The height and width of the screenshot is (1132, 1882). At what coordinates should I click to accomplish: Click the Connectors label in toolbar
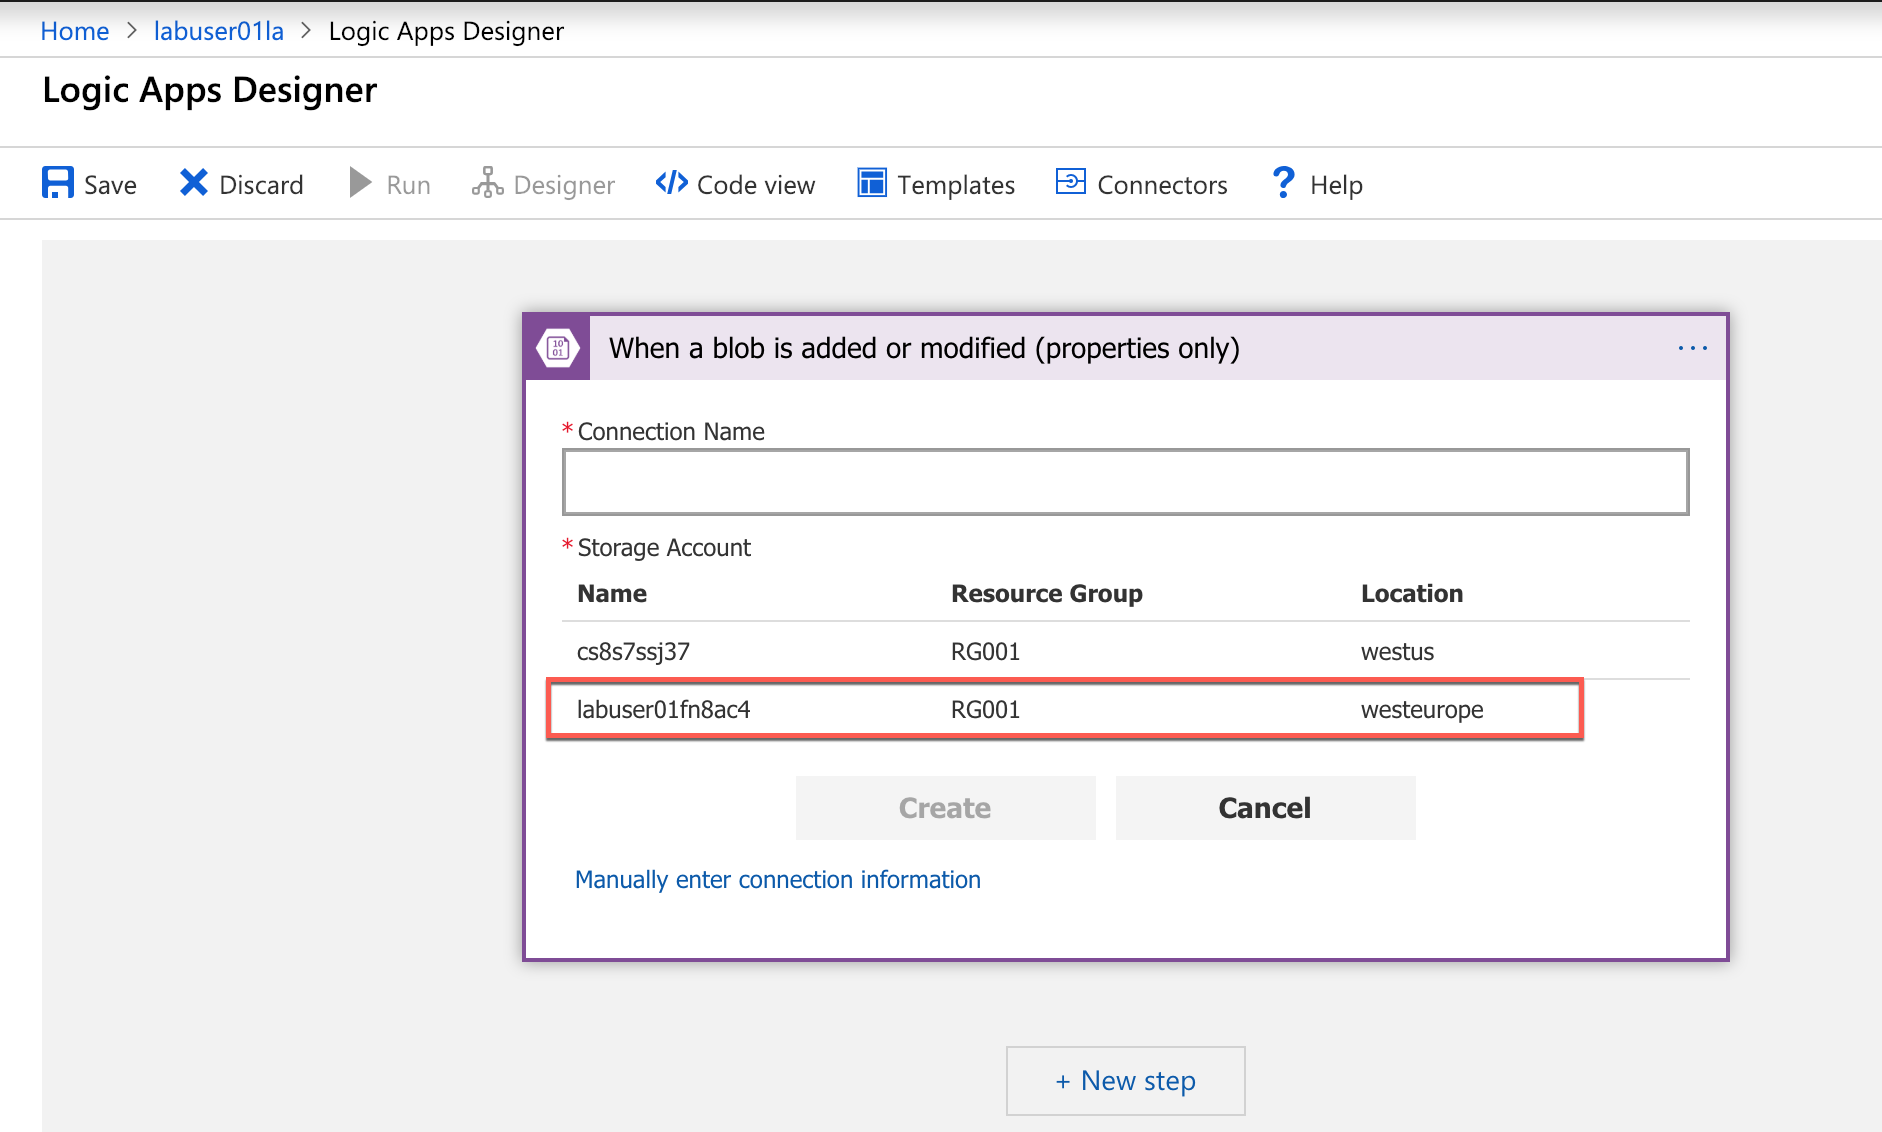[1162, 185]
